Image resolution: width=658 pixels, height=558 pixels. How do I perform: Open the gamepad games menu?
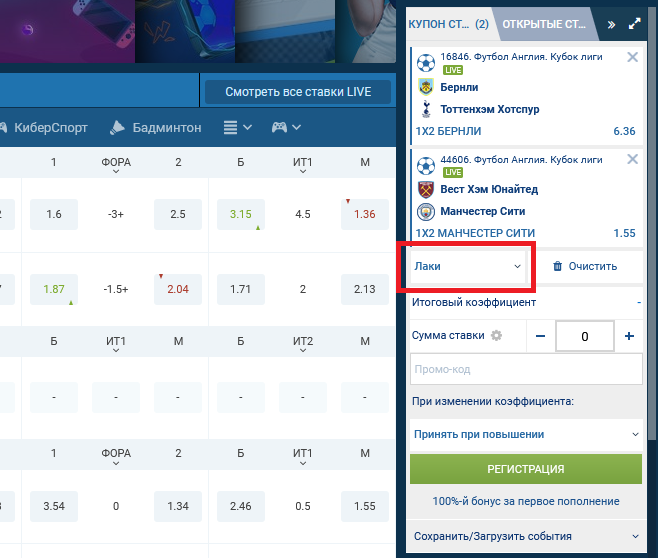pyautogui.click(x=286, y=128)
